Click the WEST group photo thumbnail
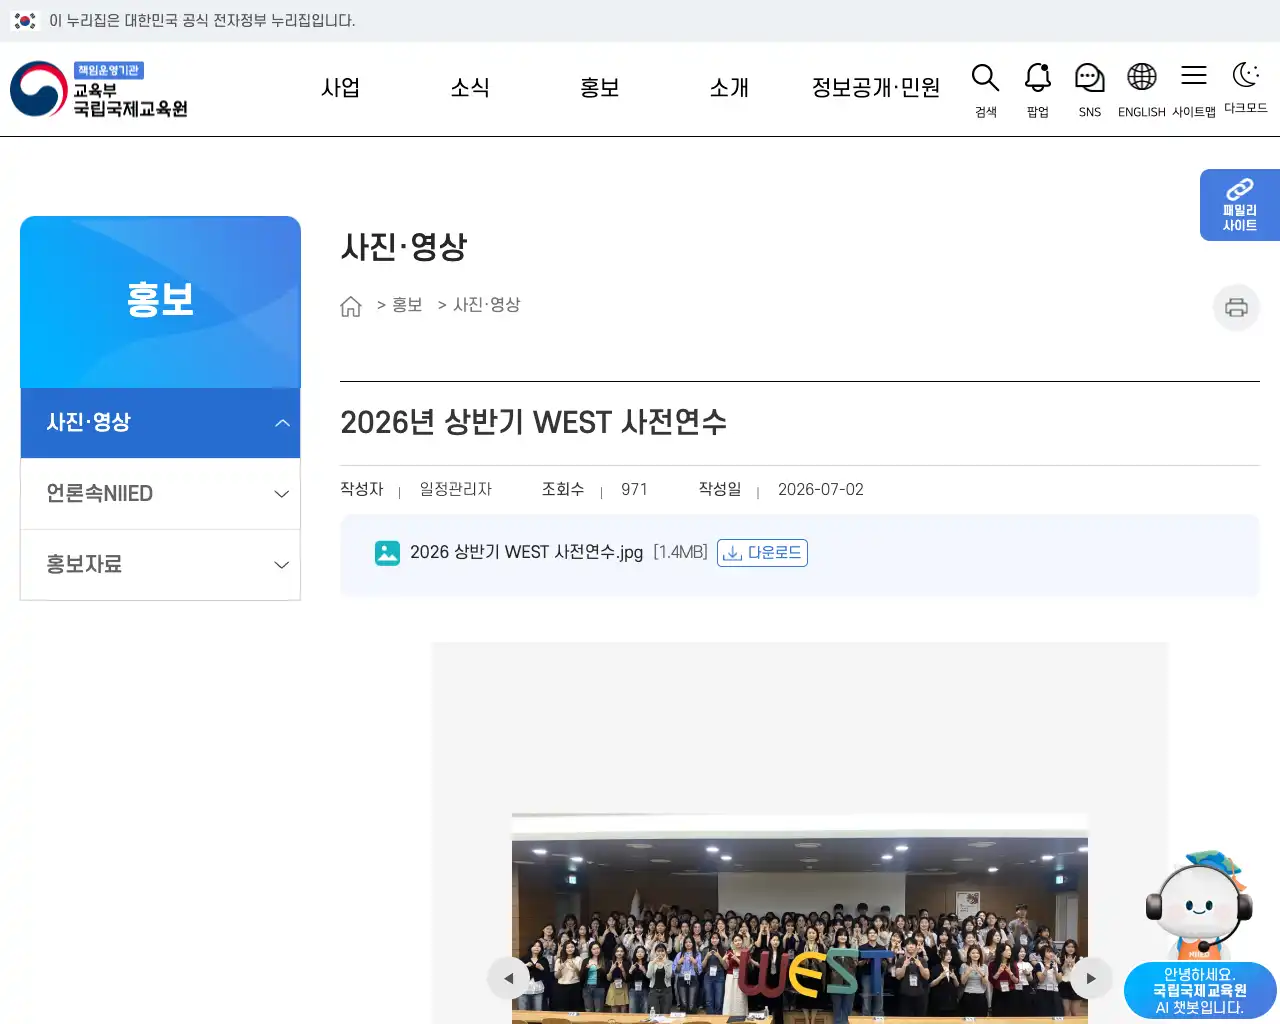 800,918
